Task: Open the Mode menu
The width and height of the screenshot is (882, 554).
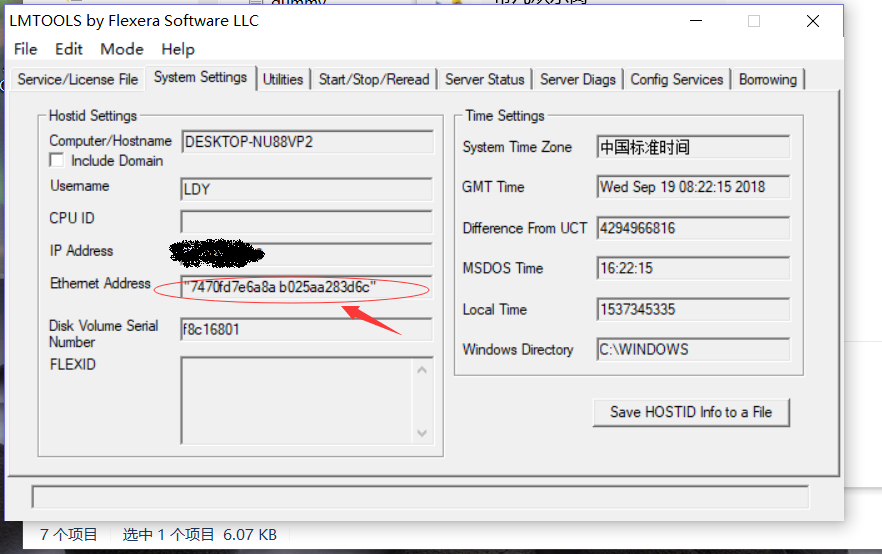Action: coord(122,49)
